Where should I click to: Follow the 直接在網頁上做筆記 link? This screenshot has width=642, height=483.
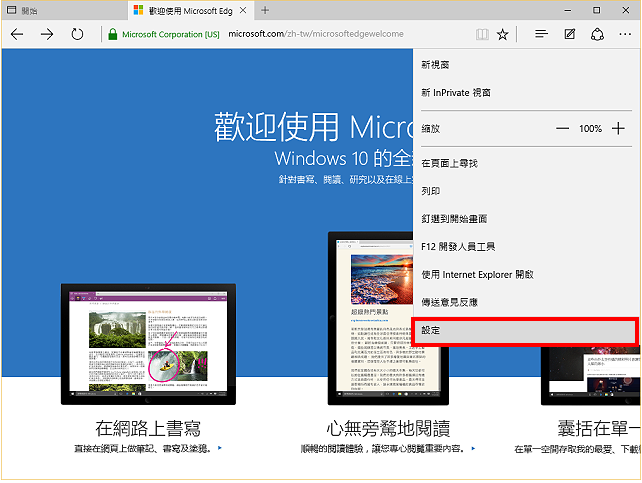[x=148, y=449]
